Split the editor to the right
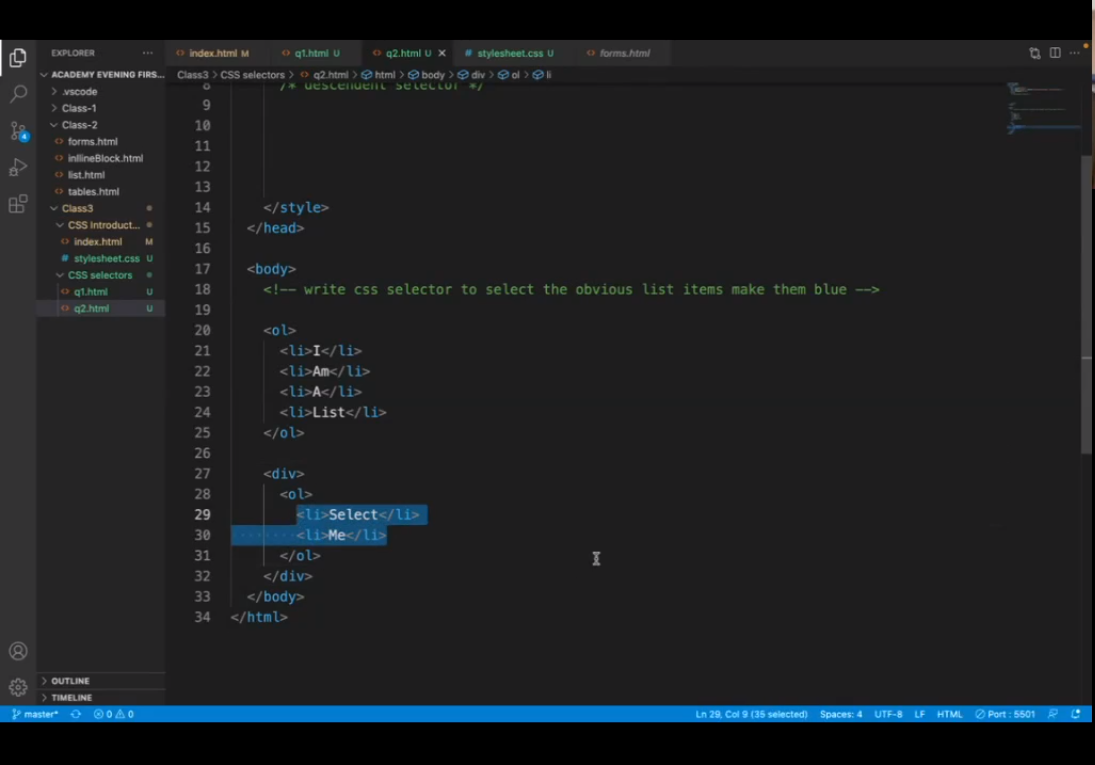This screenshot has height=765, width=1095. point(1055,53)
